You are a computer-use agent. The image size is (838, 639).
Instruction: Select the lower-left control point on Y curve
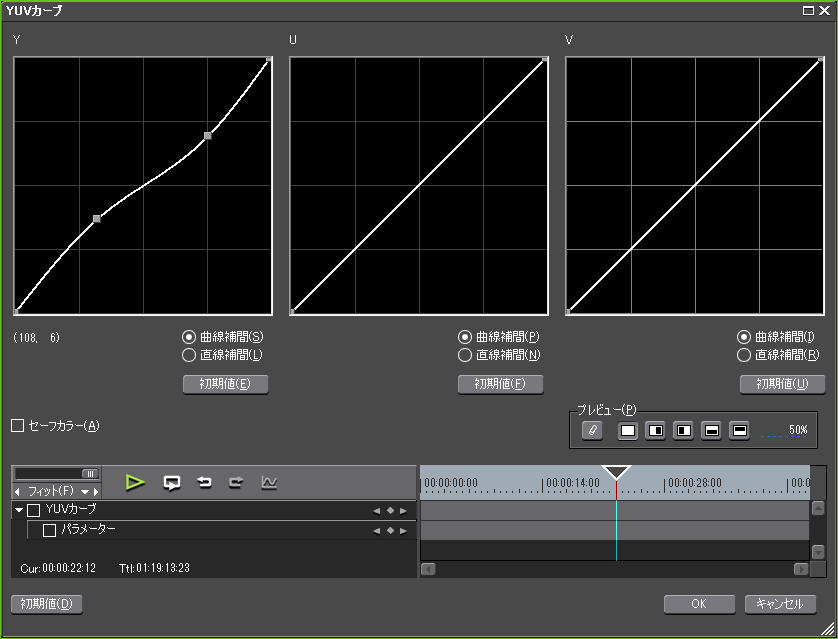(x=97, y=219)
